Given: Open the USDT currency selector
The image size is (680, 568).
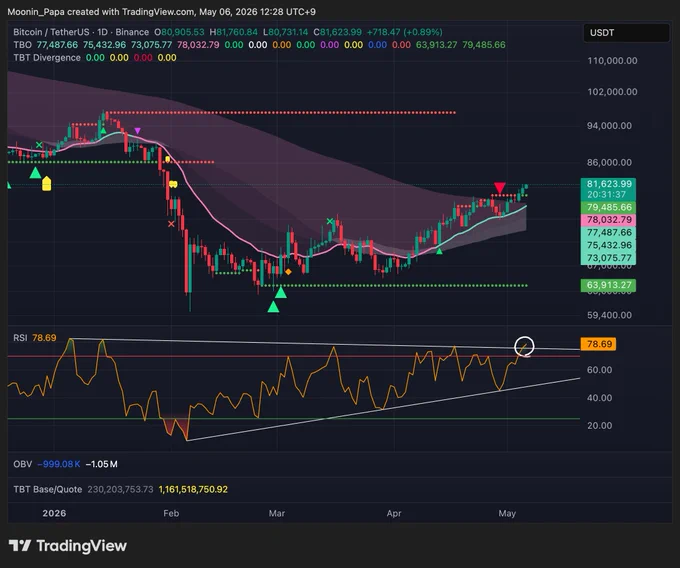Looking at the screenshot, I should point(626,33).
